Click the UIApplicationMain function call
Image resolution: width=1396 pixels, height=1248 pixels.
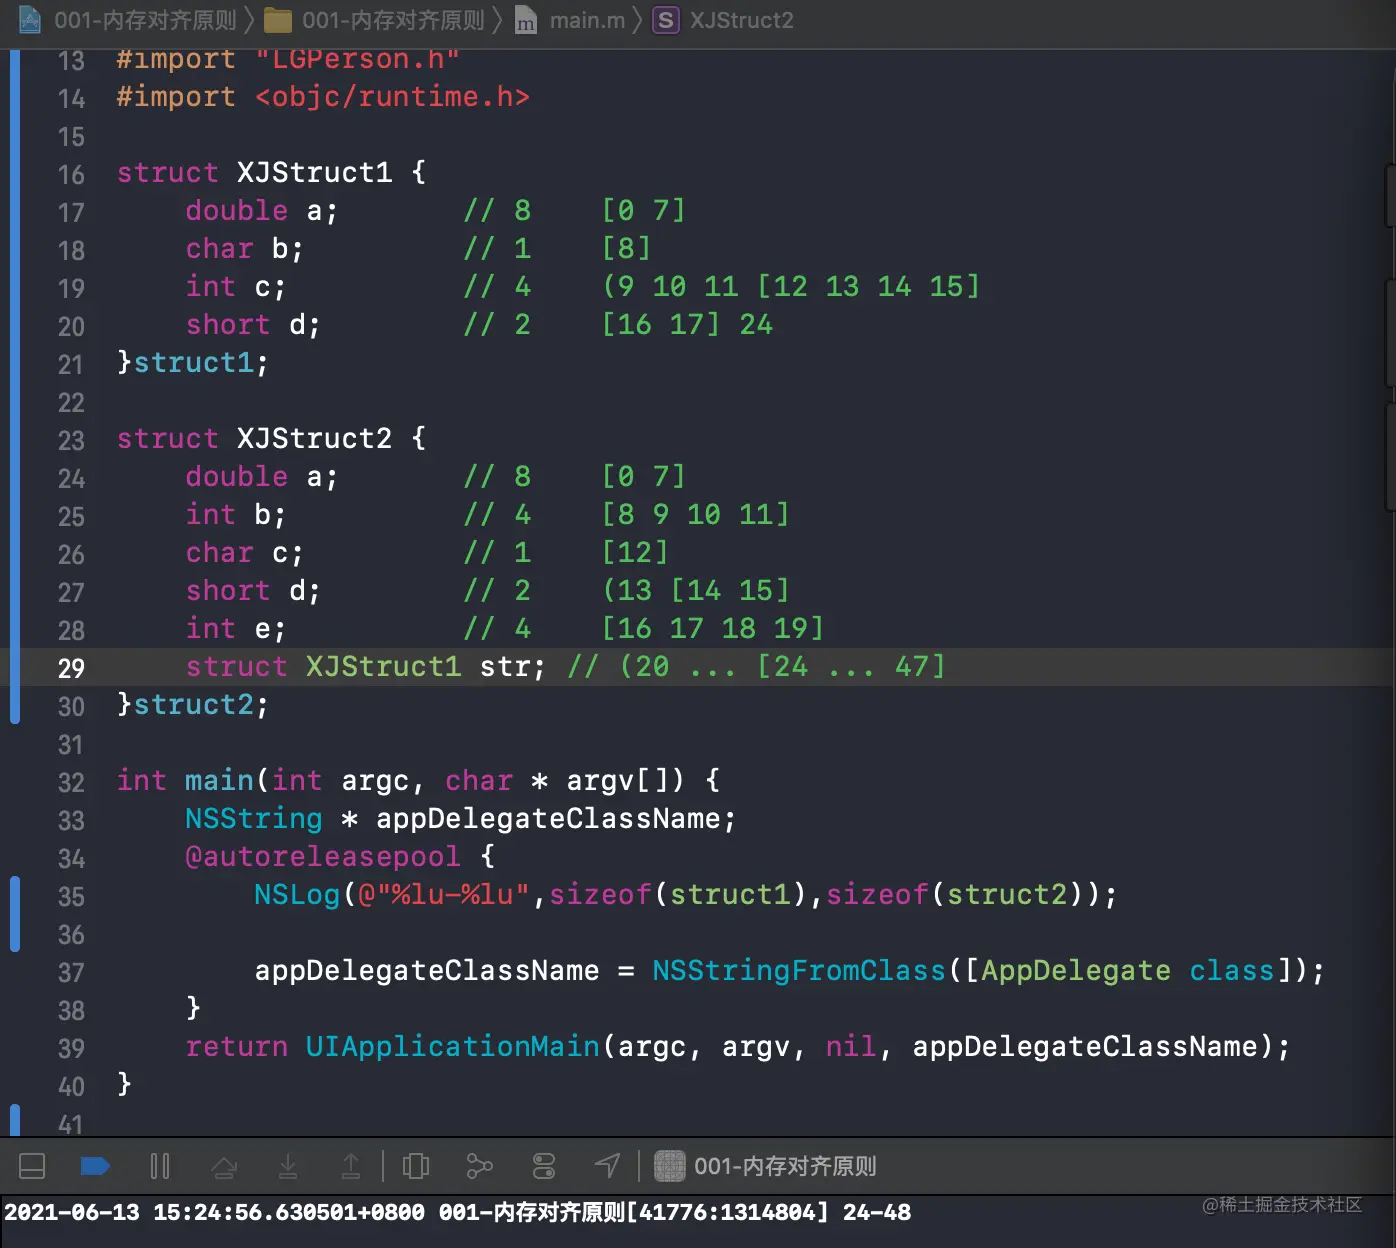(x=452, y=1047)
